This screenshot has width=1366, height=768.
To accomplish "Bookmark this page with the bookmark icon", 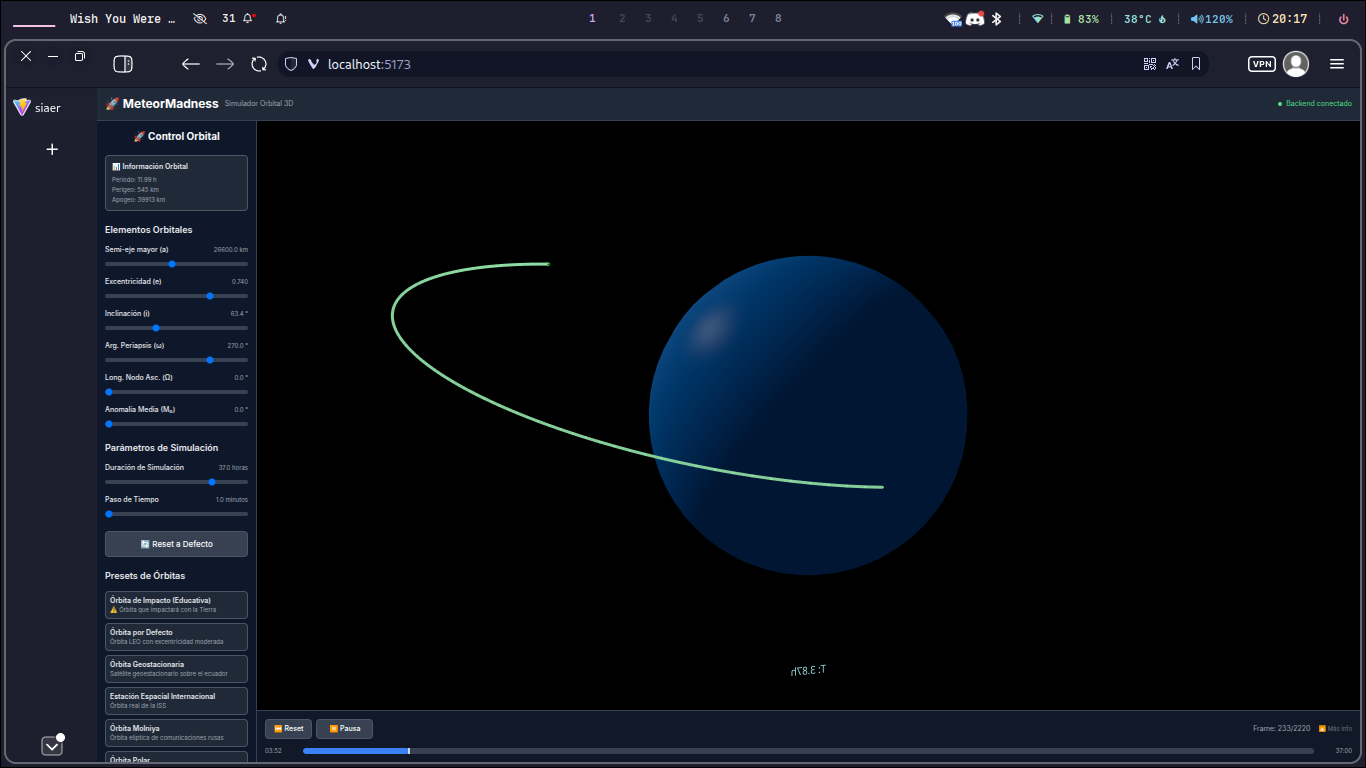I will (1196, 64).
